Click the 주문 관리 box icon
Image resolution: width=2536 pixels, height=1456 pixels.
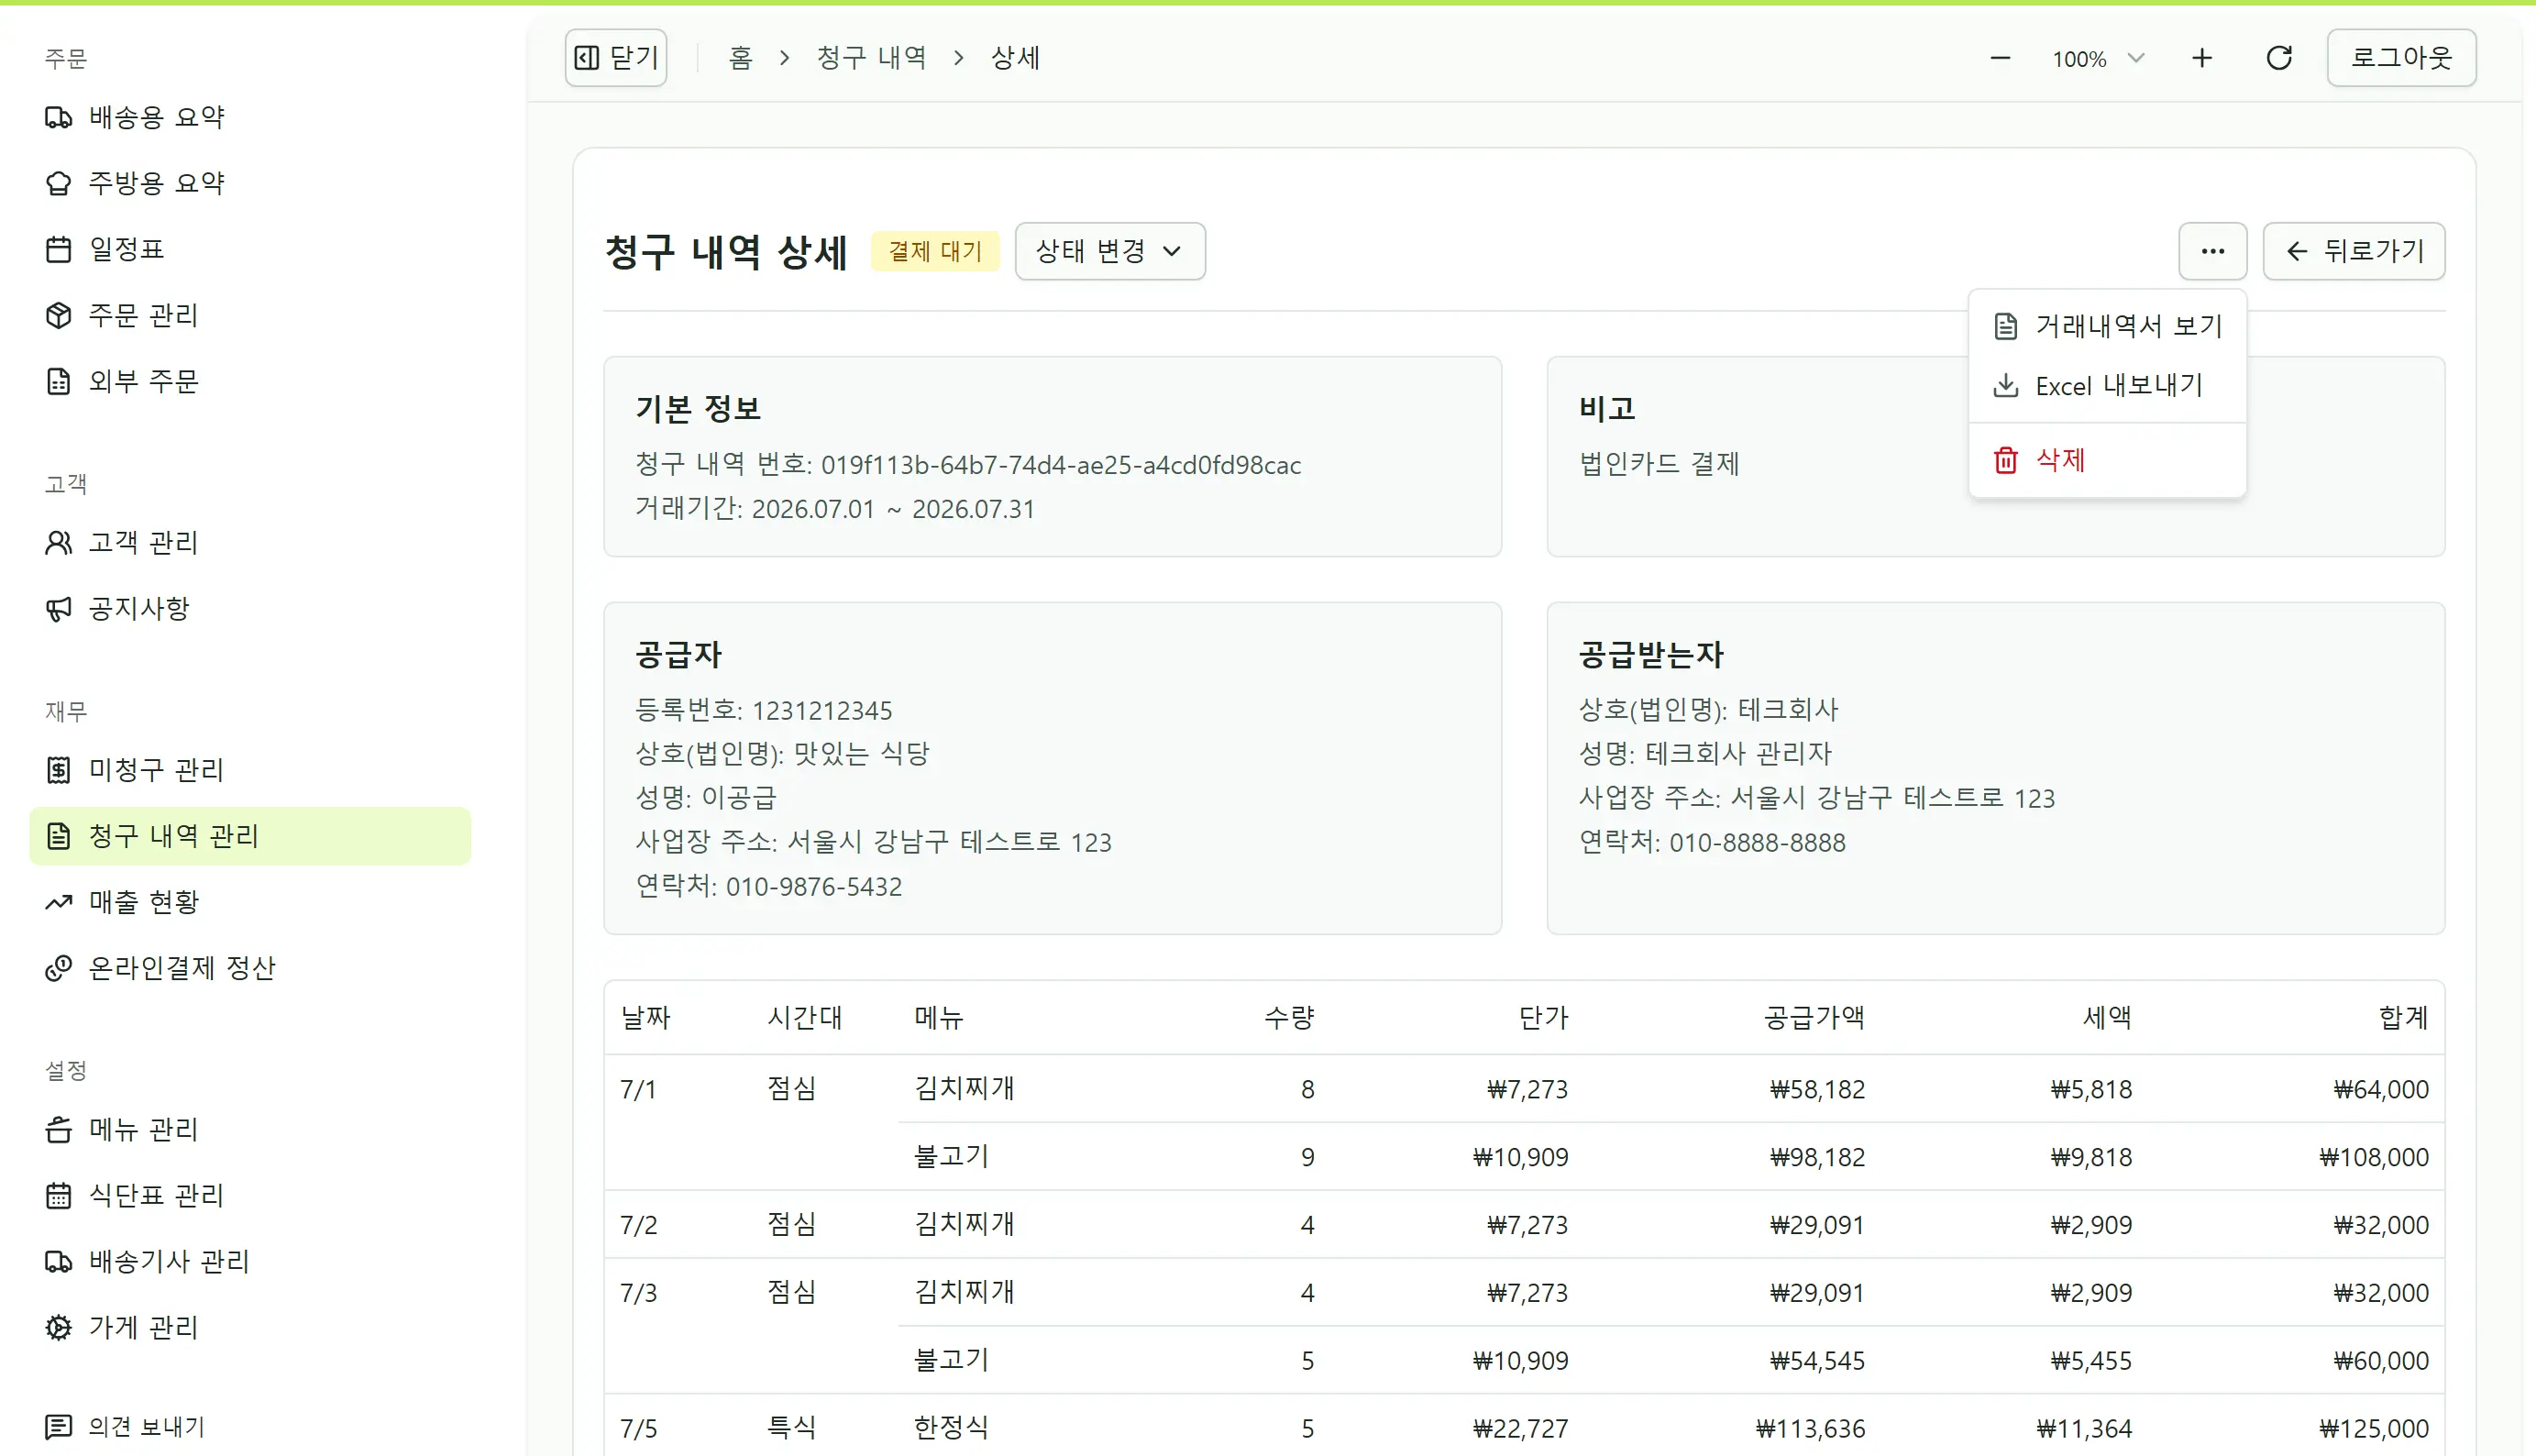coord(58,315)
